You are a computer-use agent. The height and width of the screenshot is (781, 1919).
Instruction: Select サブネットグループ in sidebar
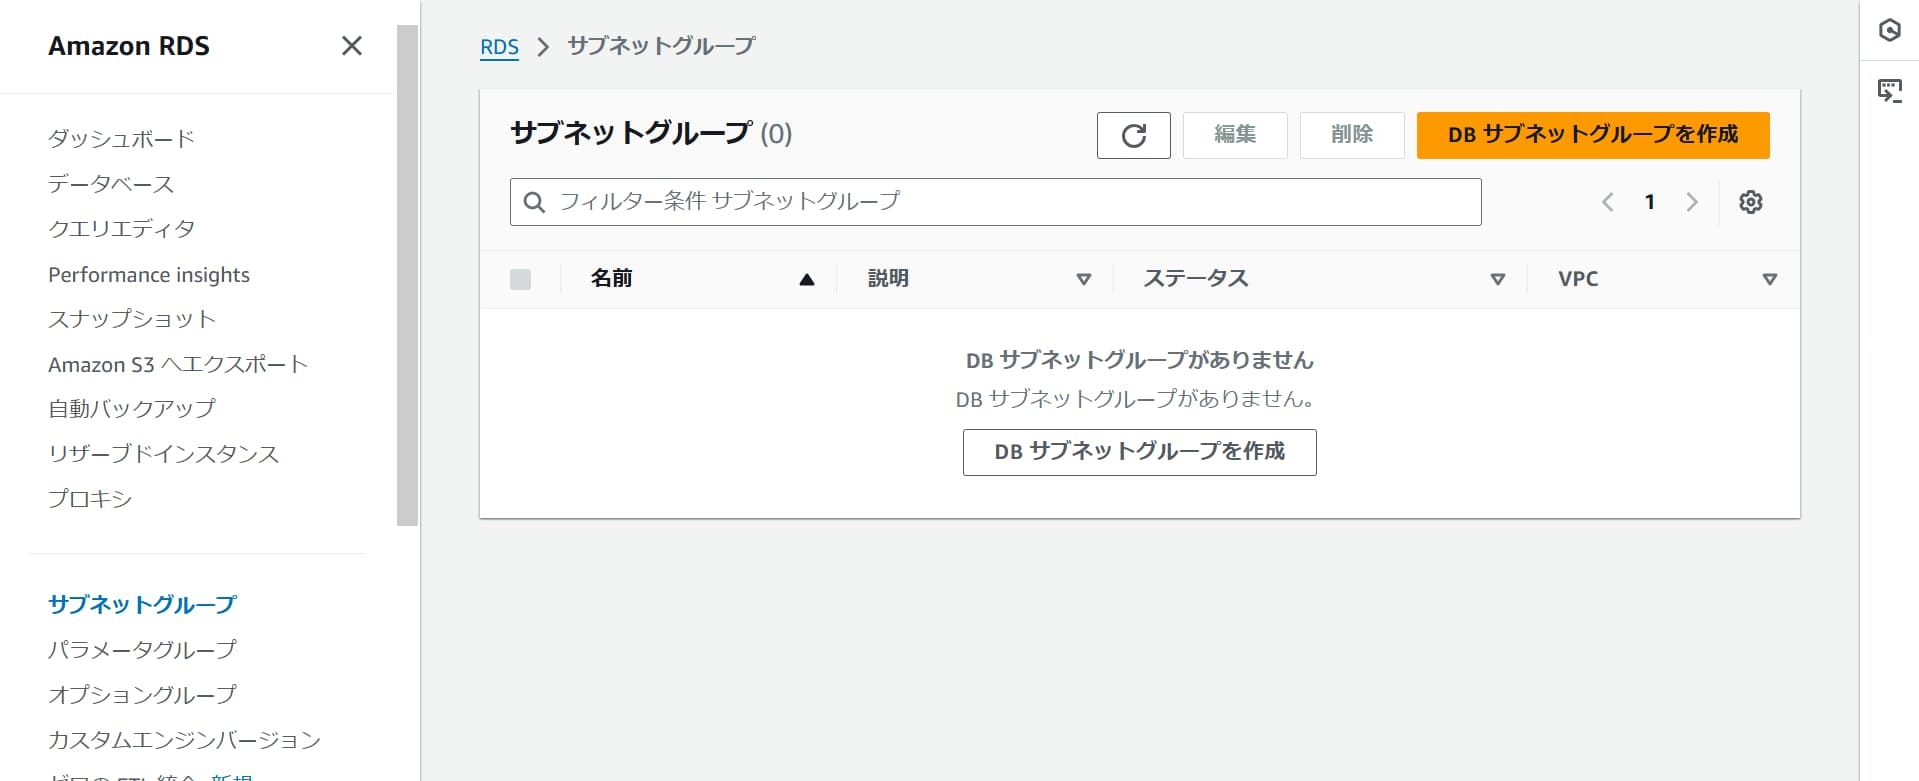pos(142,605)
